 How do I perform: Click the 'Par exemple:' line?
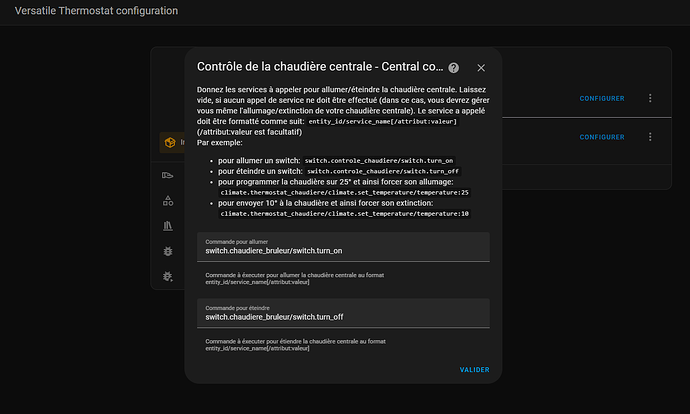click(x=220, y=143)
